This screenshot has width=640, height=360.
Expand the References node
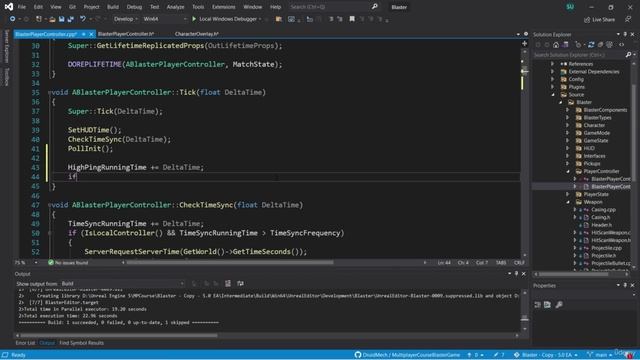pos(552,64)
